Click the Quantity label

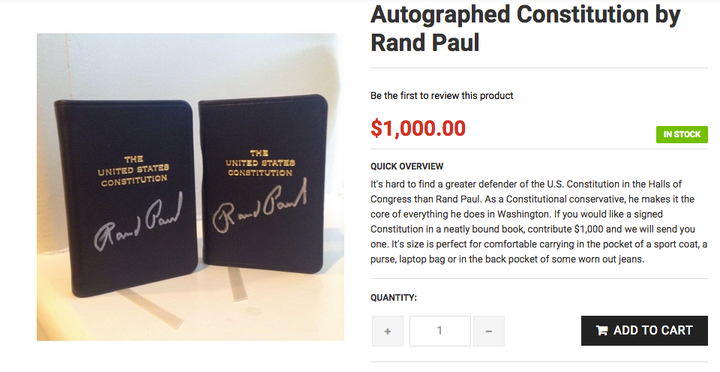(x=394, y=298)
